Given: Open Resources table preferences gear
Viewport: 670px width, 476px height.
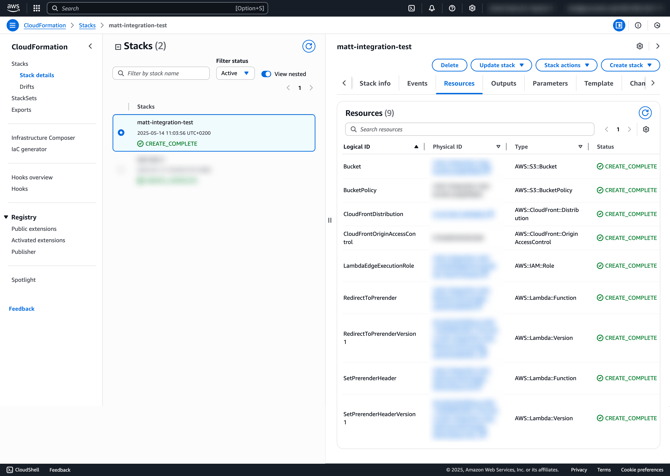Looking at the screenshot, I should 646,129.
